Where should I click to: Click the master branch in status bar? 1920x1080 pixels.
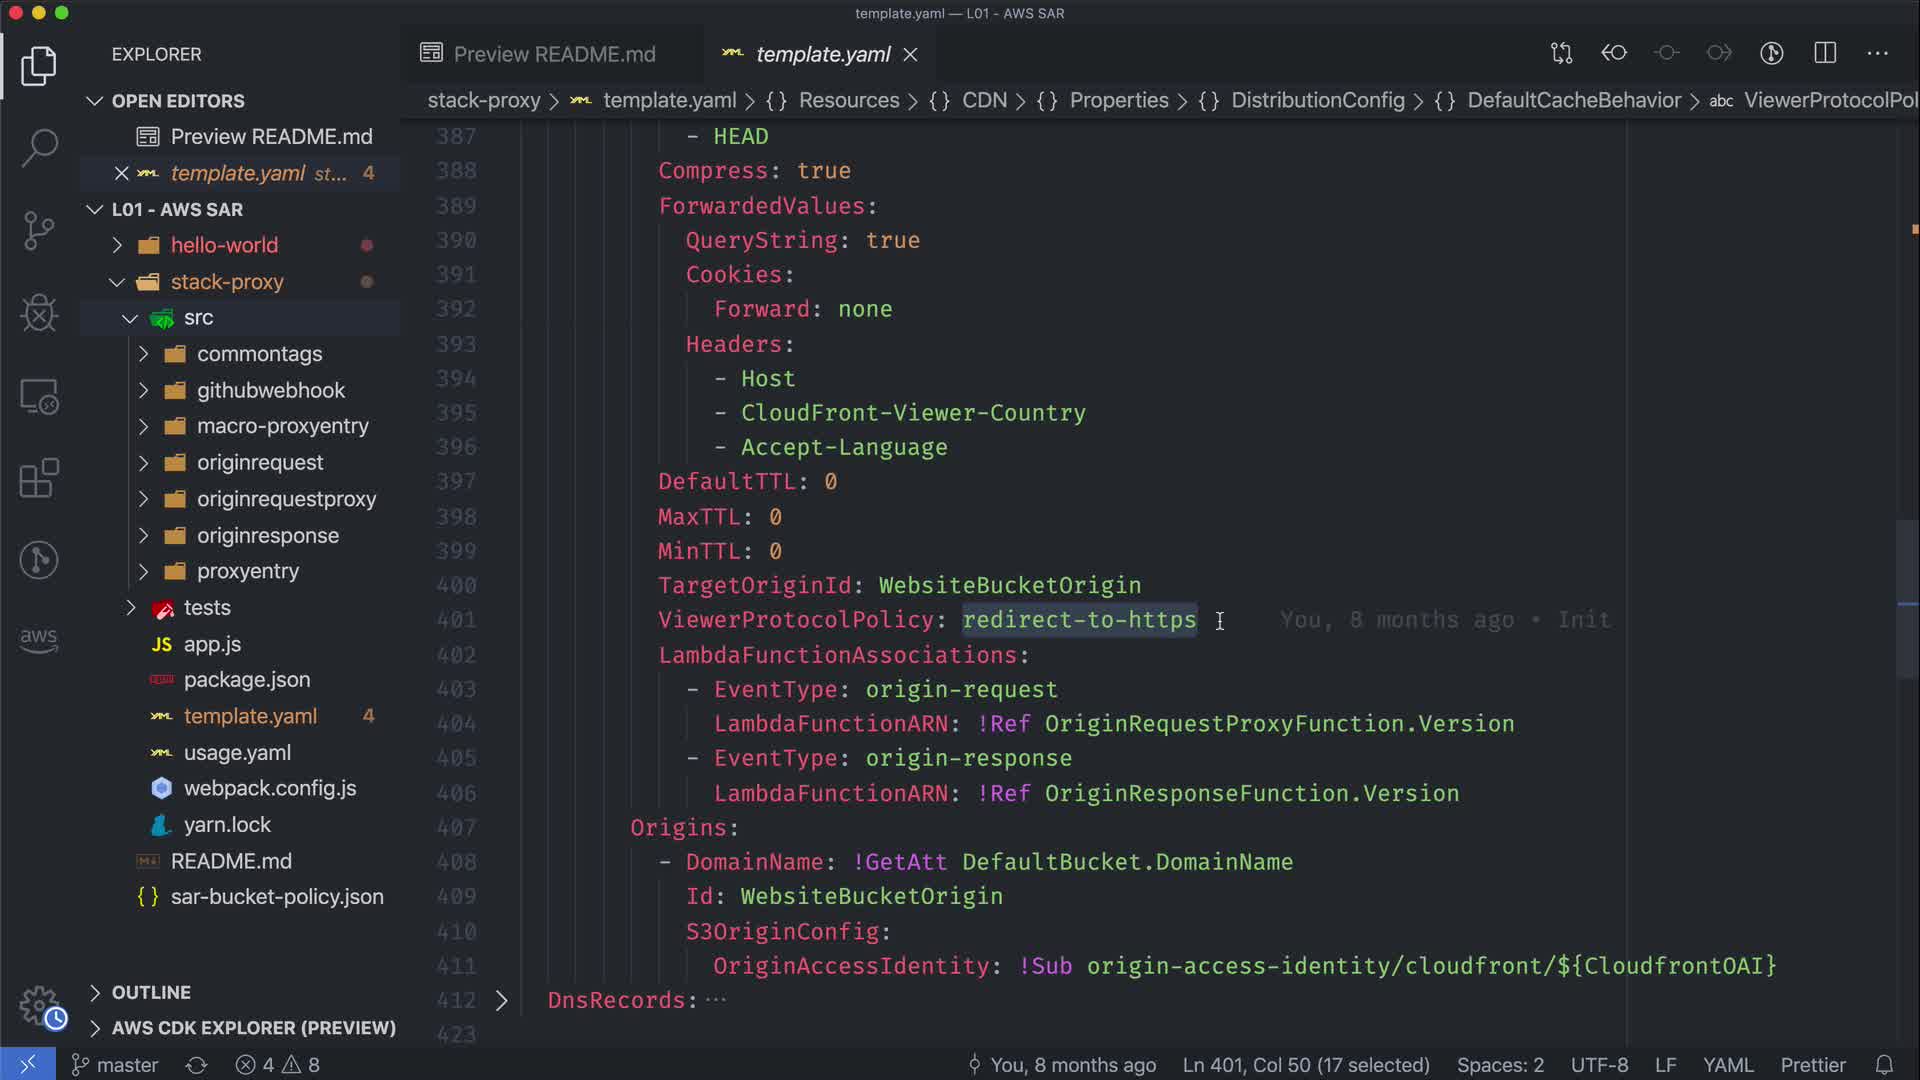pos(116,1065)
